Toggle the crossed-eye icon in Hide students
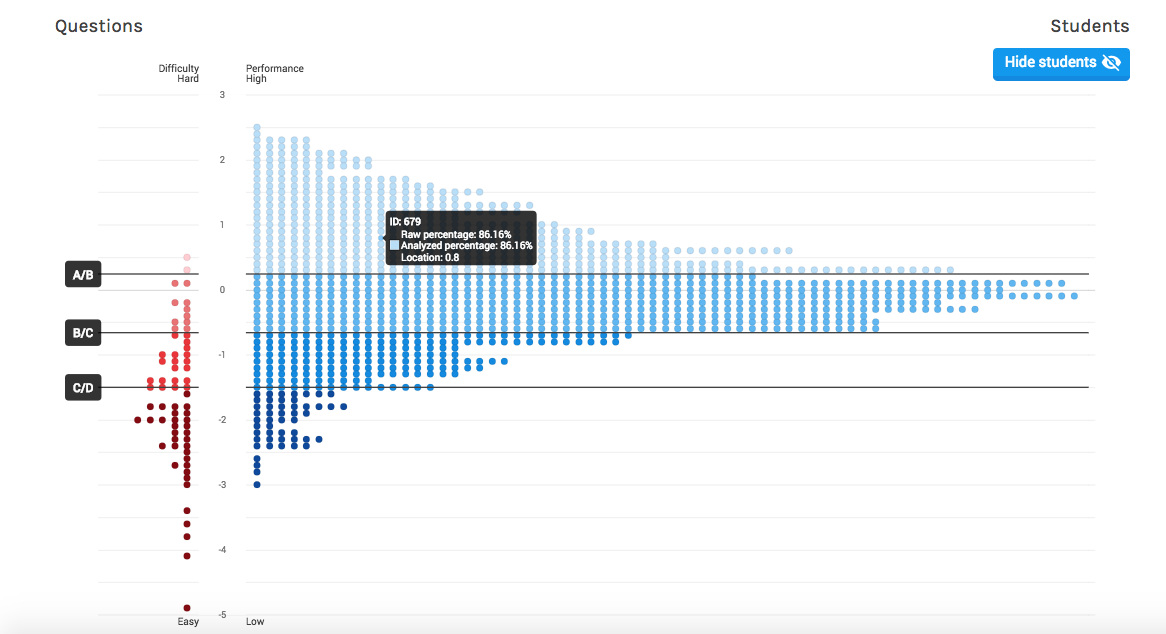The image size is (1166, 634). click(1112, 62)
